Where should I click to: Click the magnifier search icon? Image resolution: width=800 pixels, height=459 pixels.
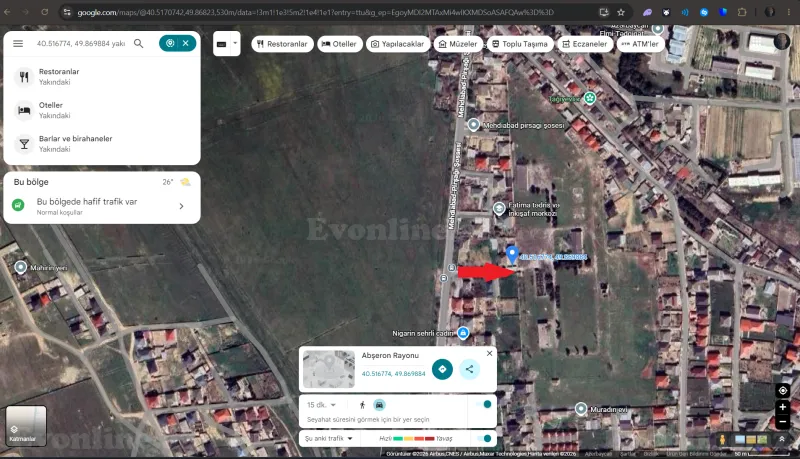point(138,43)
